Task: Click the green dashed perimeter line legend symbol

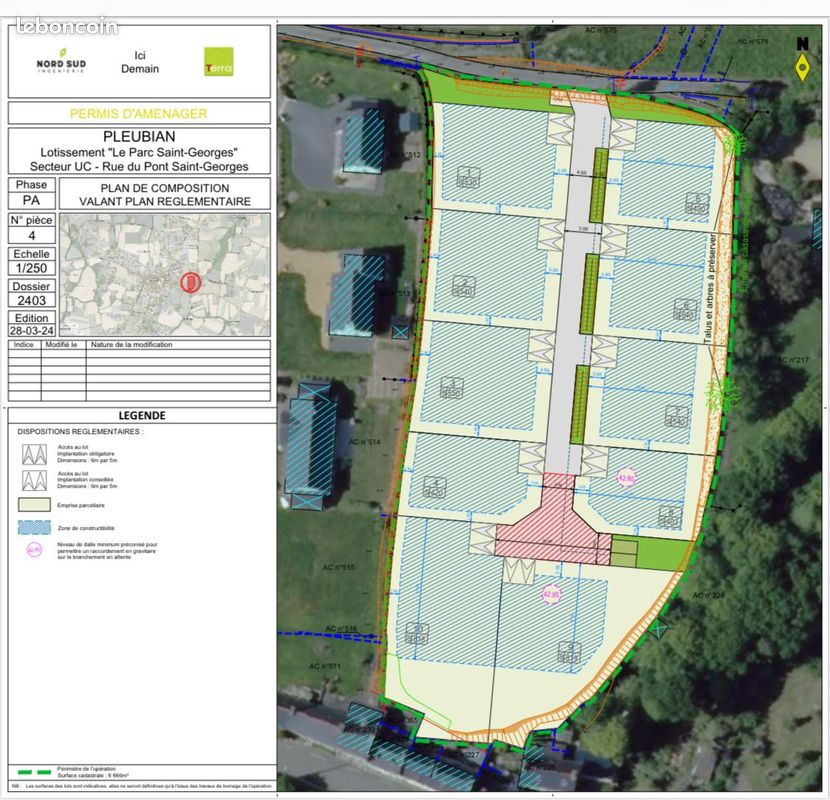Action: click(34, 772)
